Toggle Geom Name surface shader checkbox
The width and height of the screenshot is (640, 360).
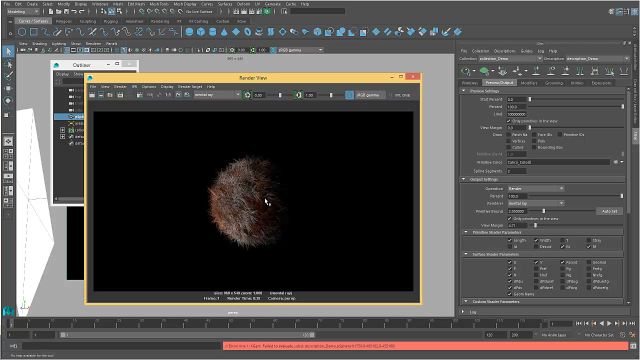coord(510,294)
